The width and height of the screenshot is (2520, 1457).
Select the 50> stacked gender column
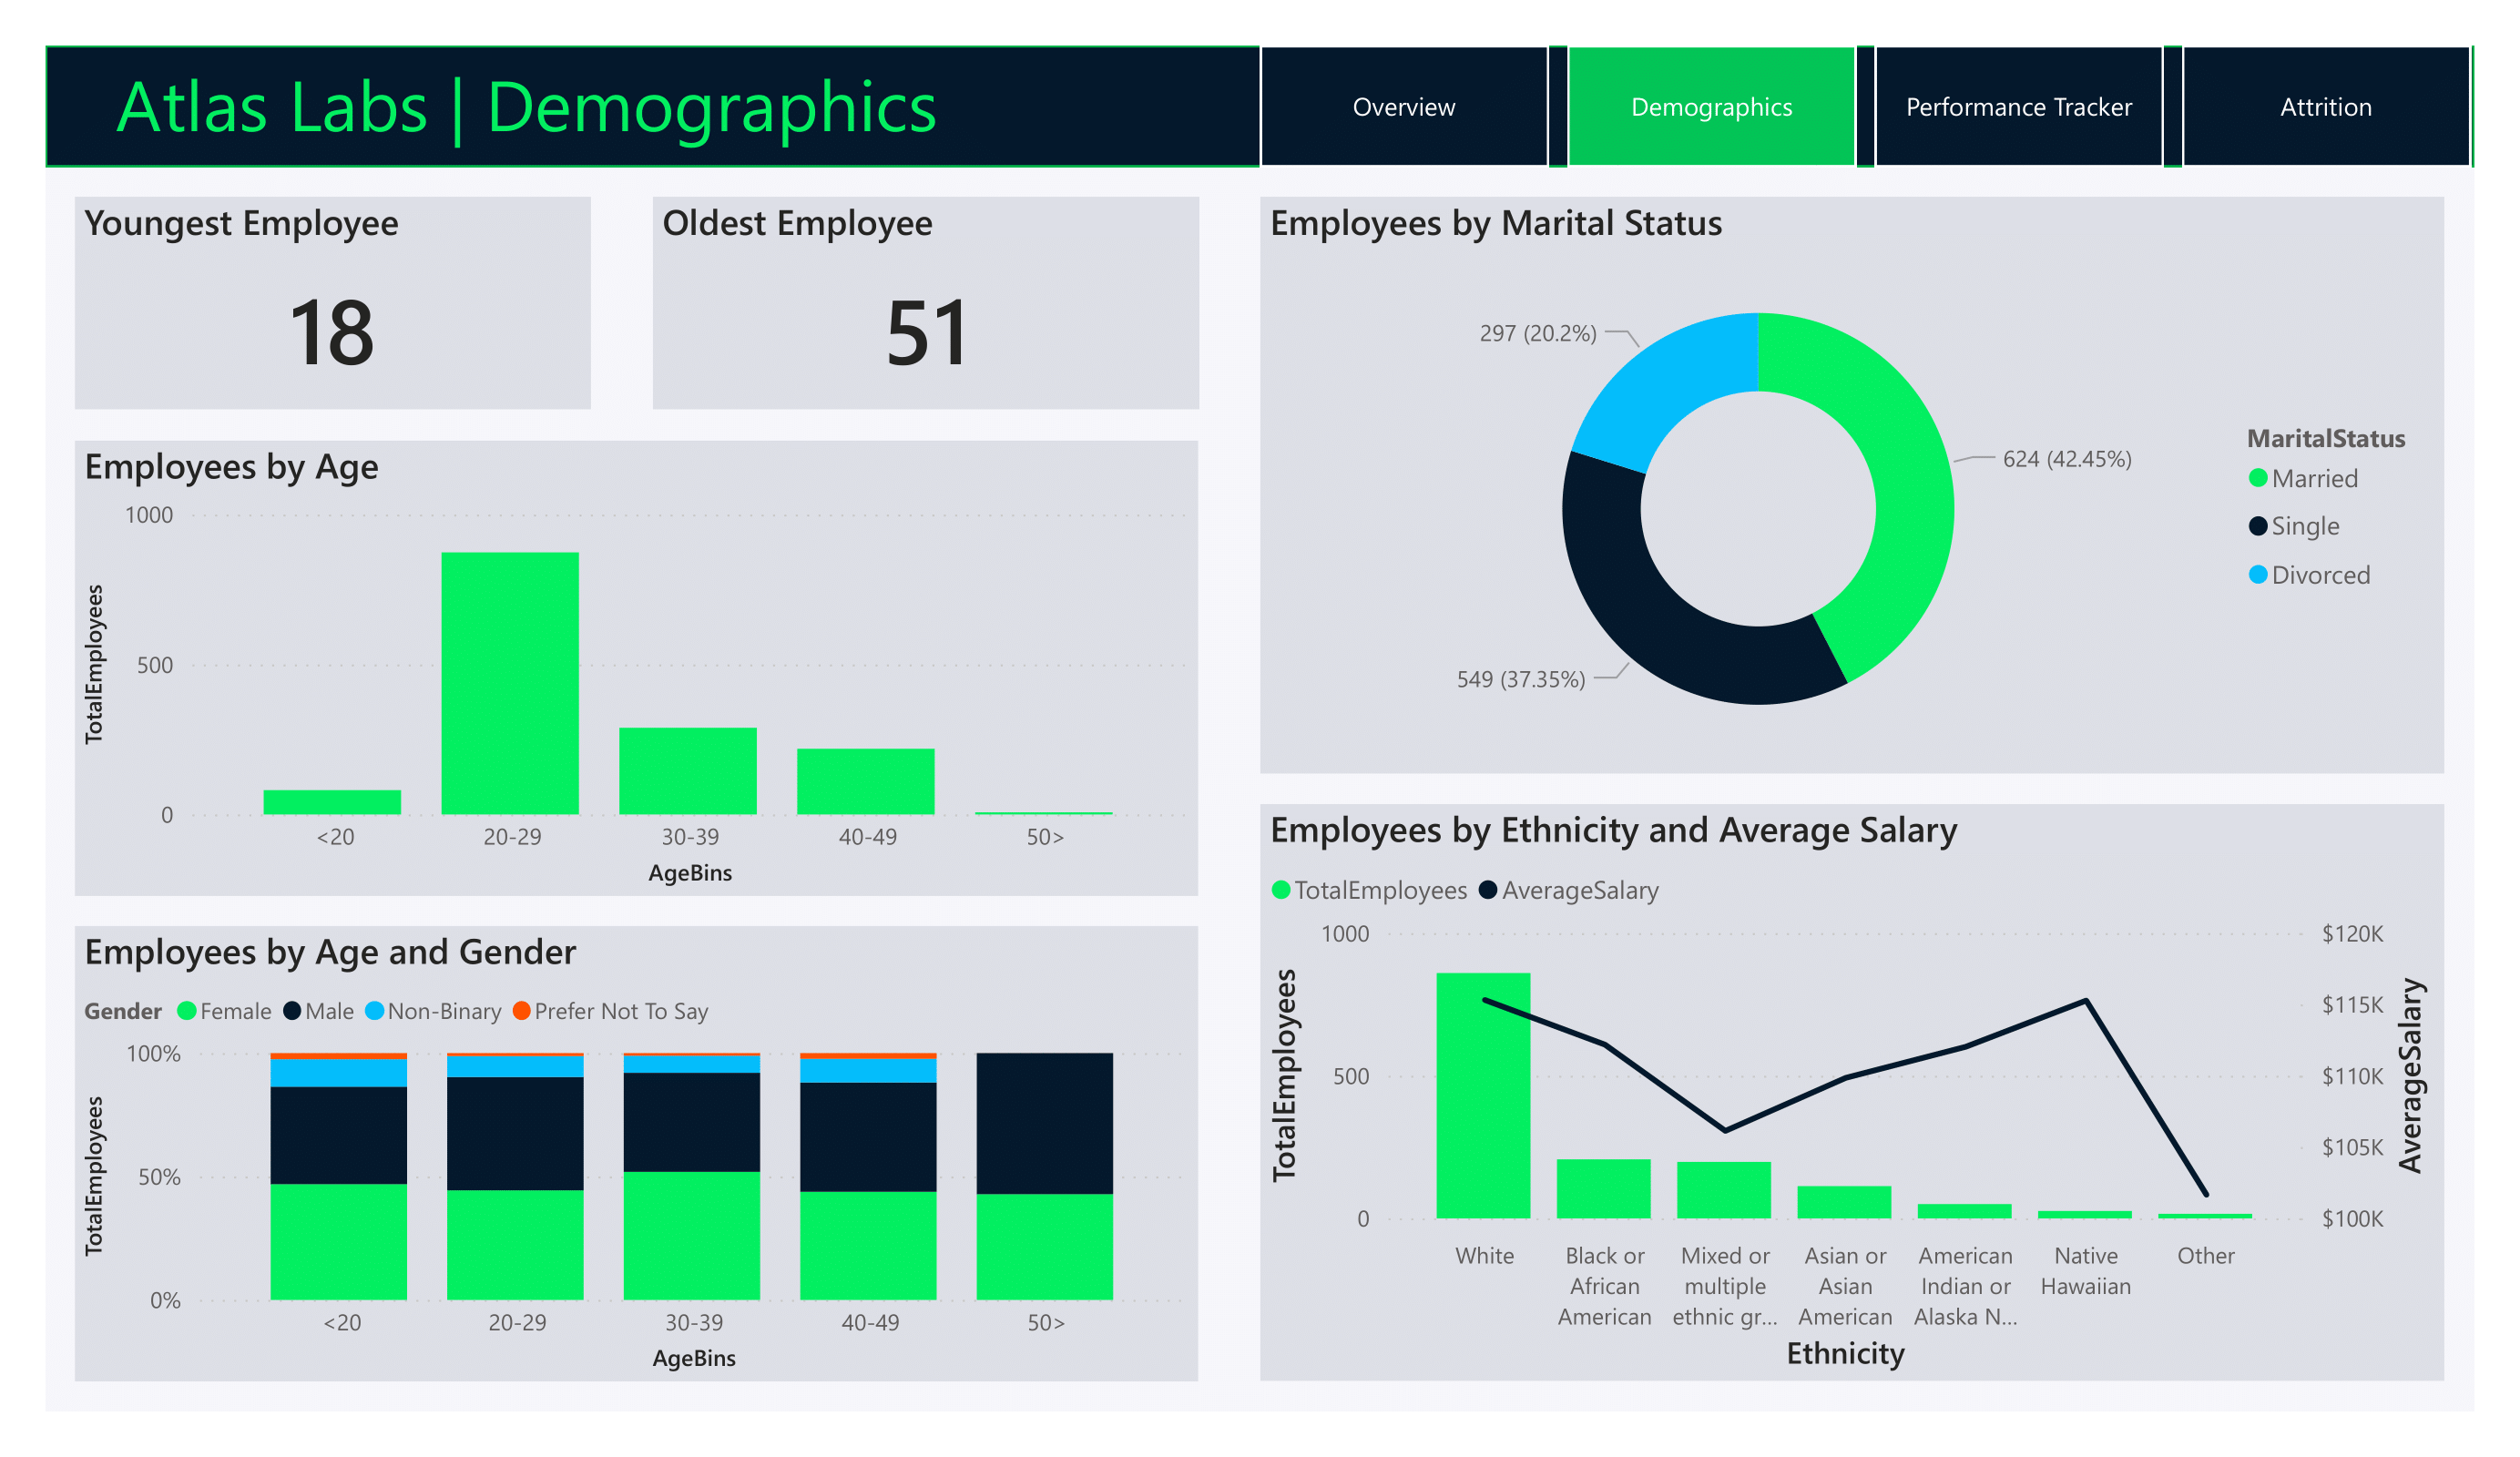(x=1044, y=1175)
